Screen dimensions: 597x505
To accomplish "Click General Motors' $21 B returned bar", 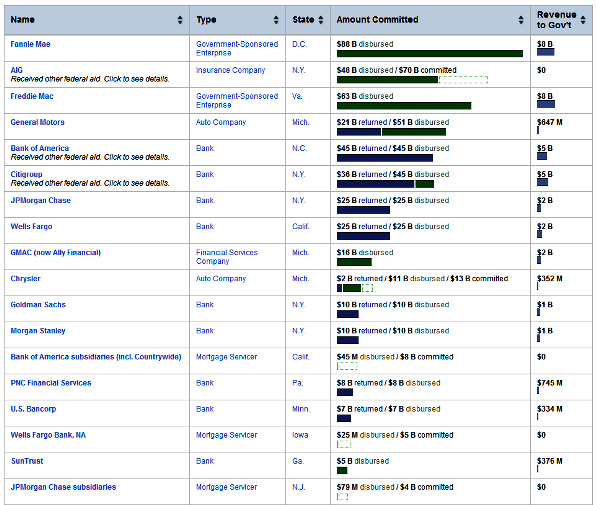I will pos(359,132).
